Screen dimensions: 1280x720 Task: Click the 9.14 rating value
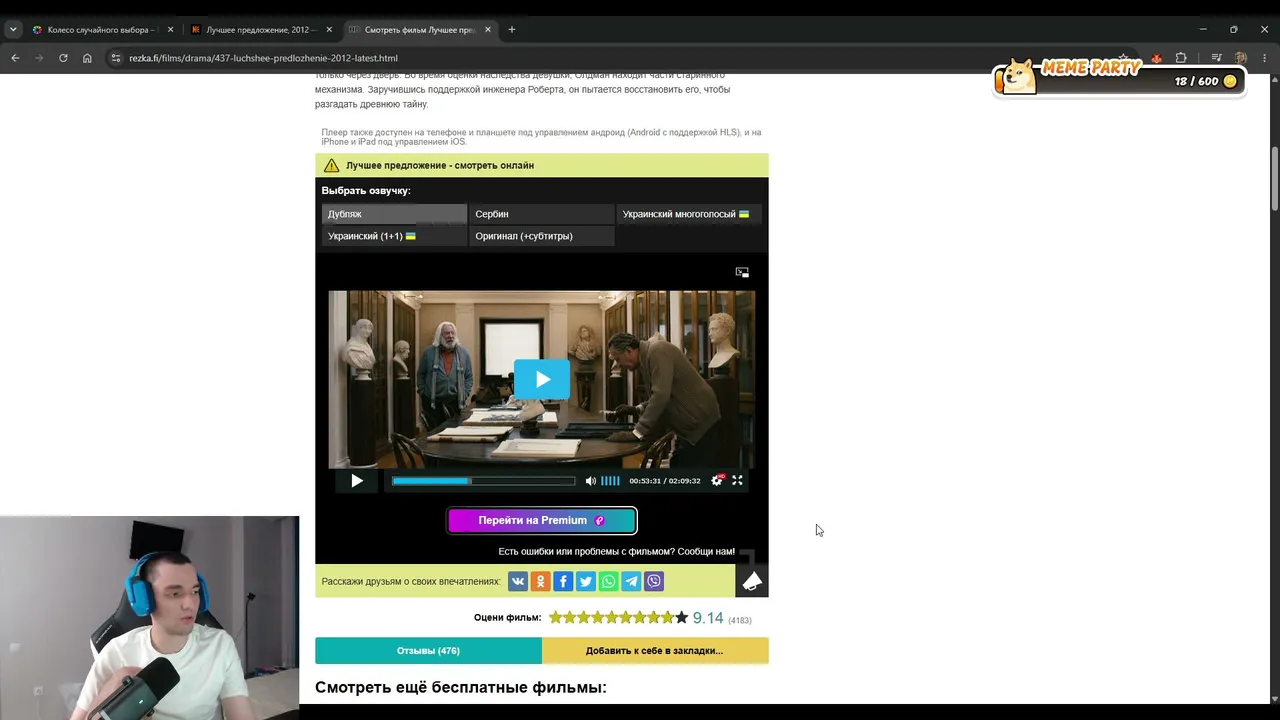[x=708, y=618]
